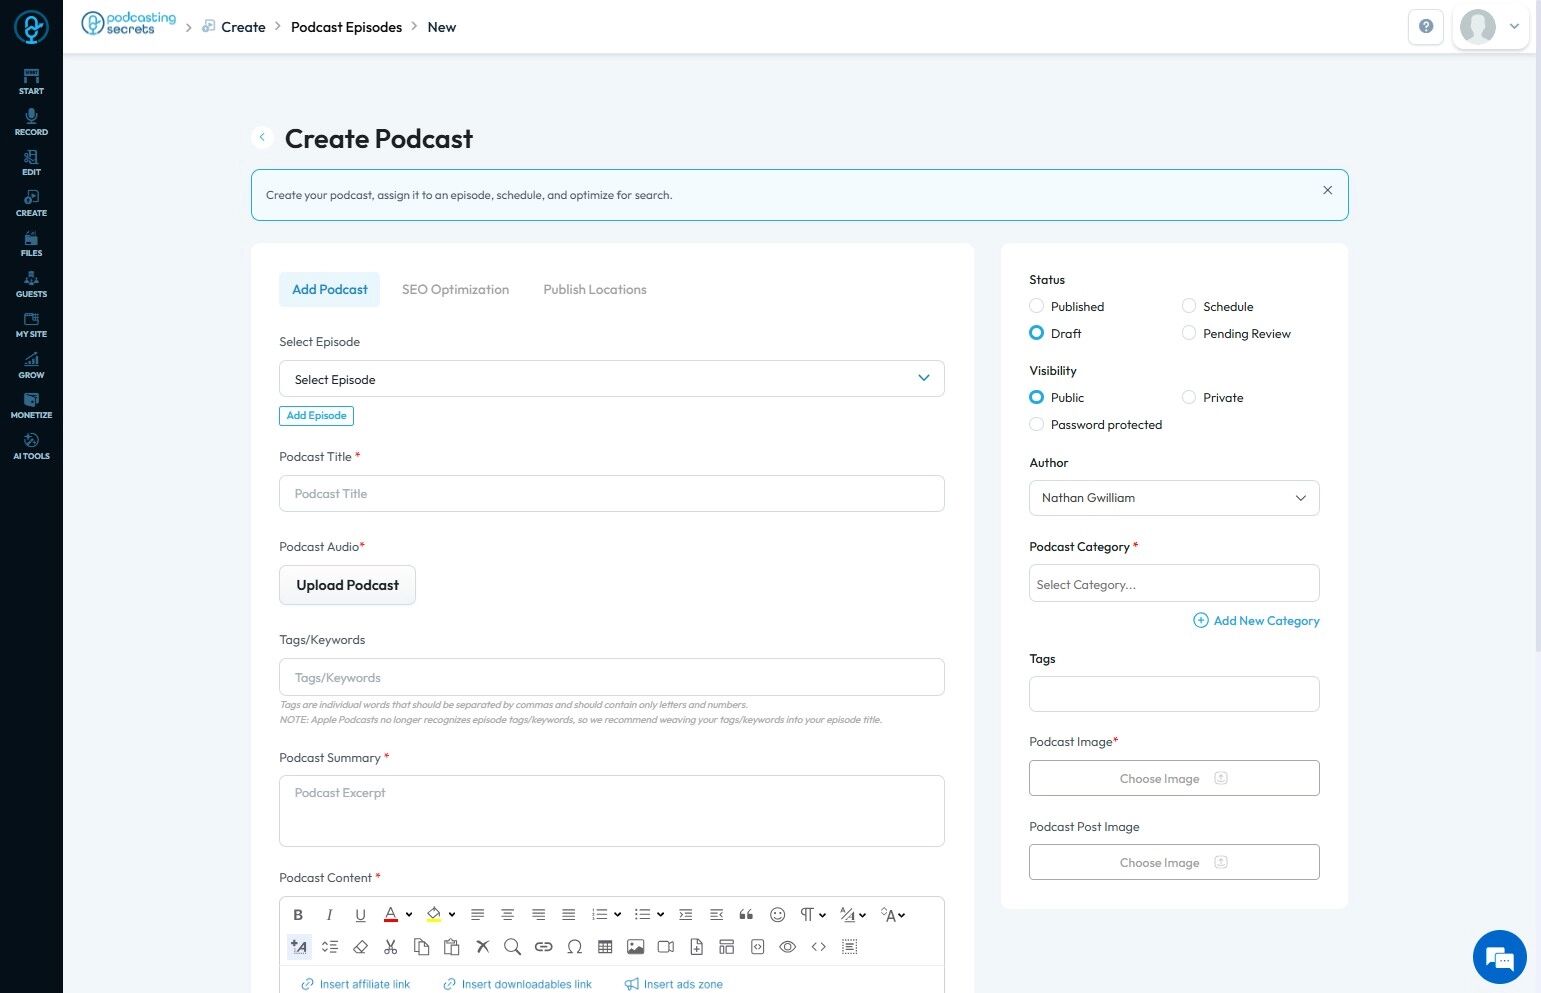
Task: Switch to SEO Optimization tab
Action: click(455, 289)
